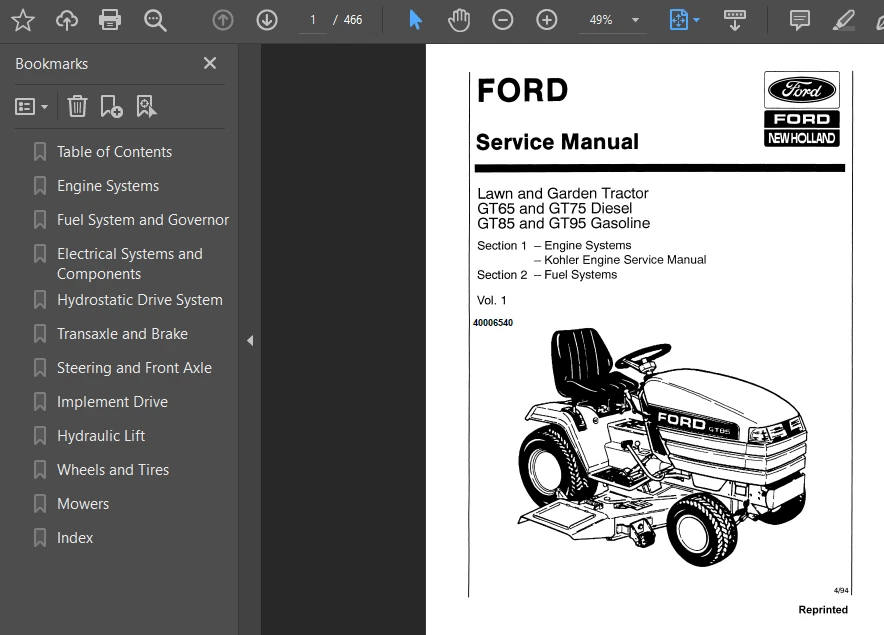
Task: Delete the selected bookmark
Action: pyautogui.click(x=77, y=106)
